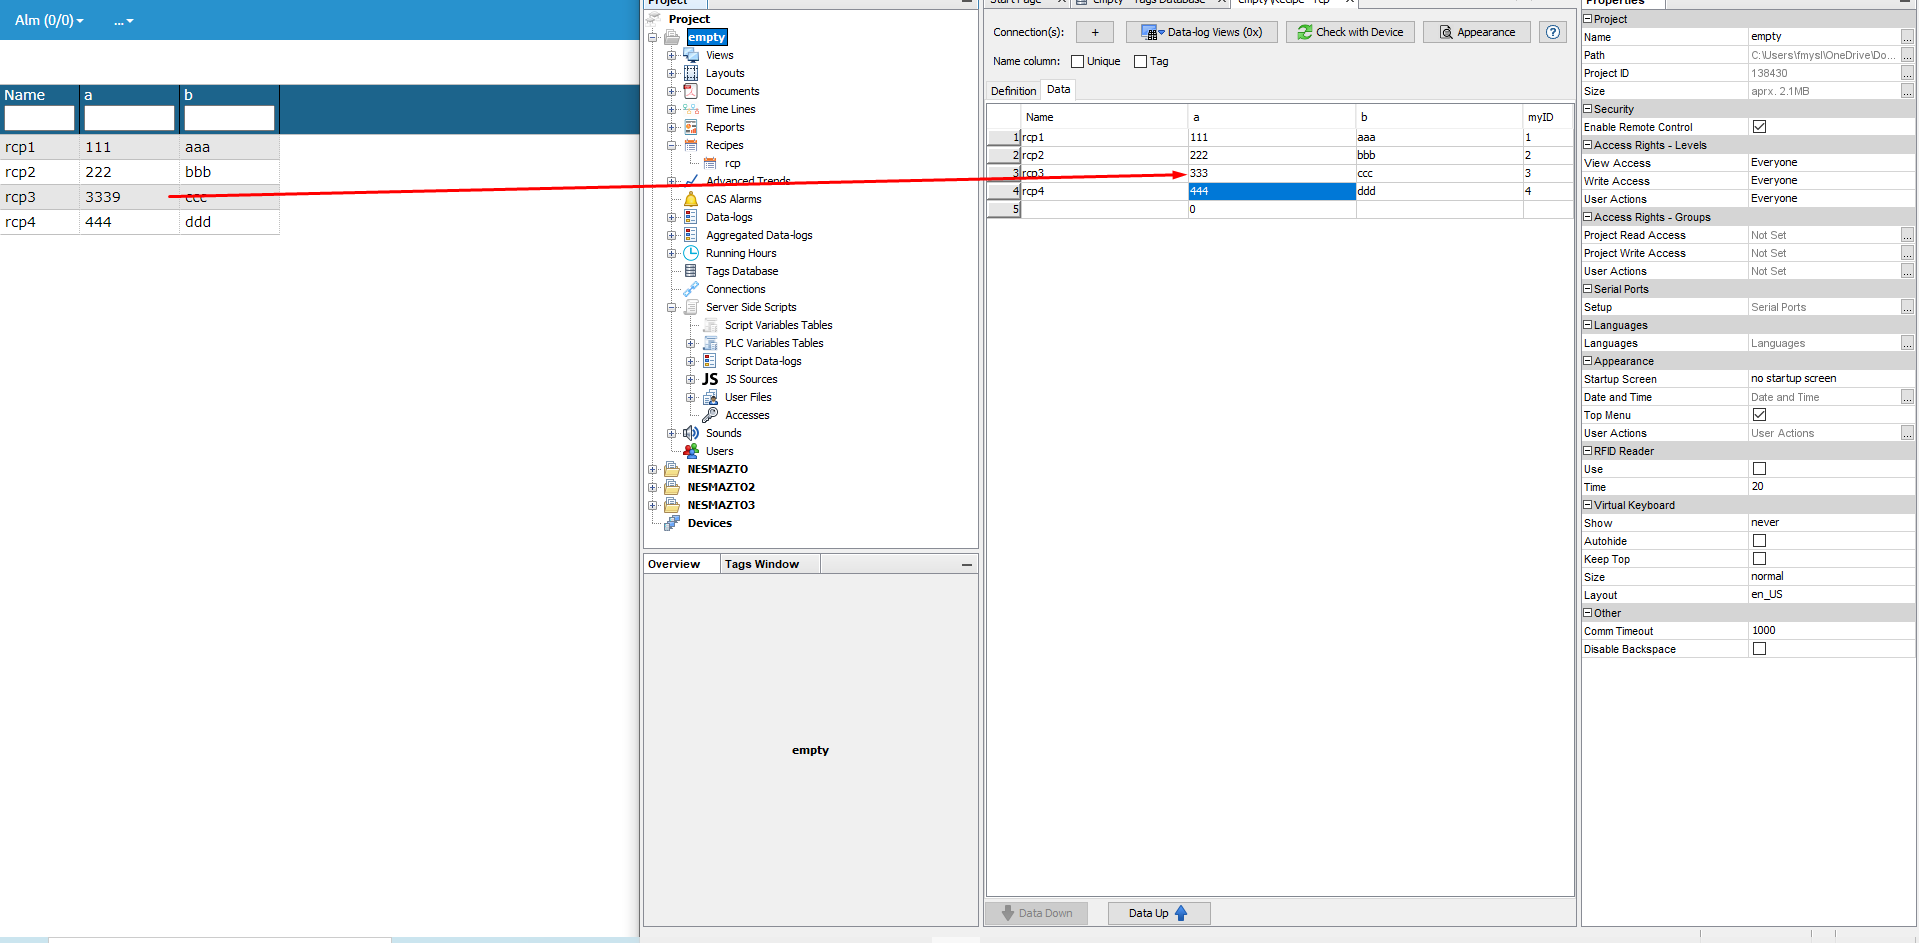The height and width of the screenshot is (943, 1919).
Task: Open the Data-log Views (0x) dropdown
Action: coord(1202,32)
